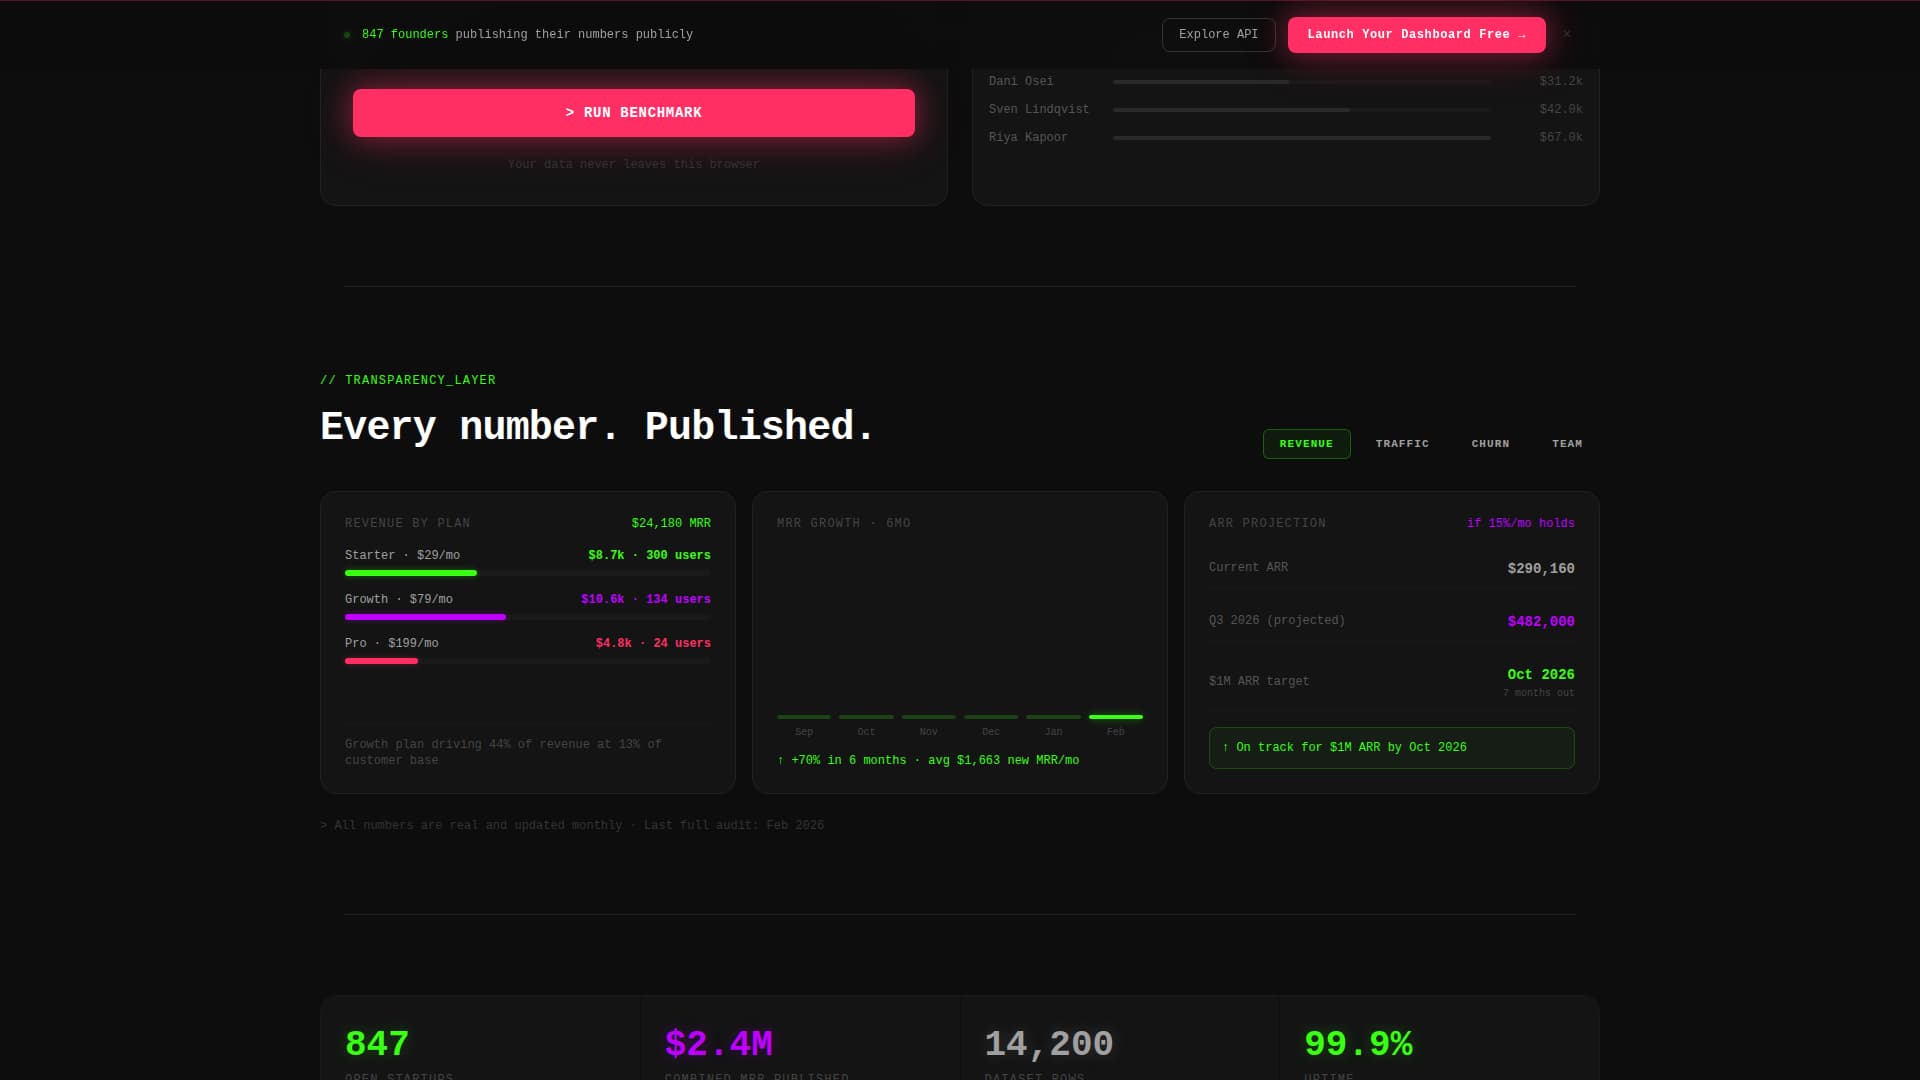Click 'if 15%/mo holds' label

pyautogui.click(x=1520, y=523)
